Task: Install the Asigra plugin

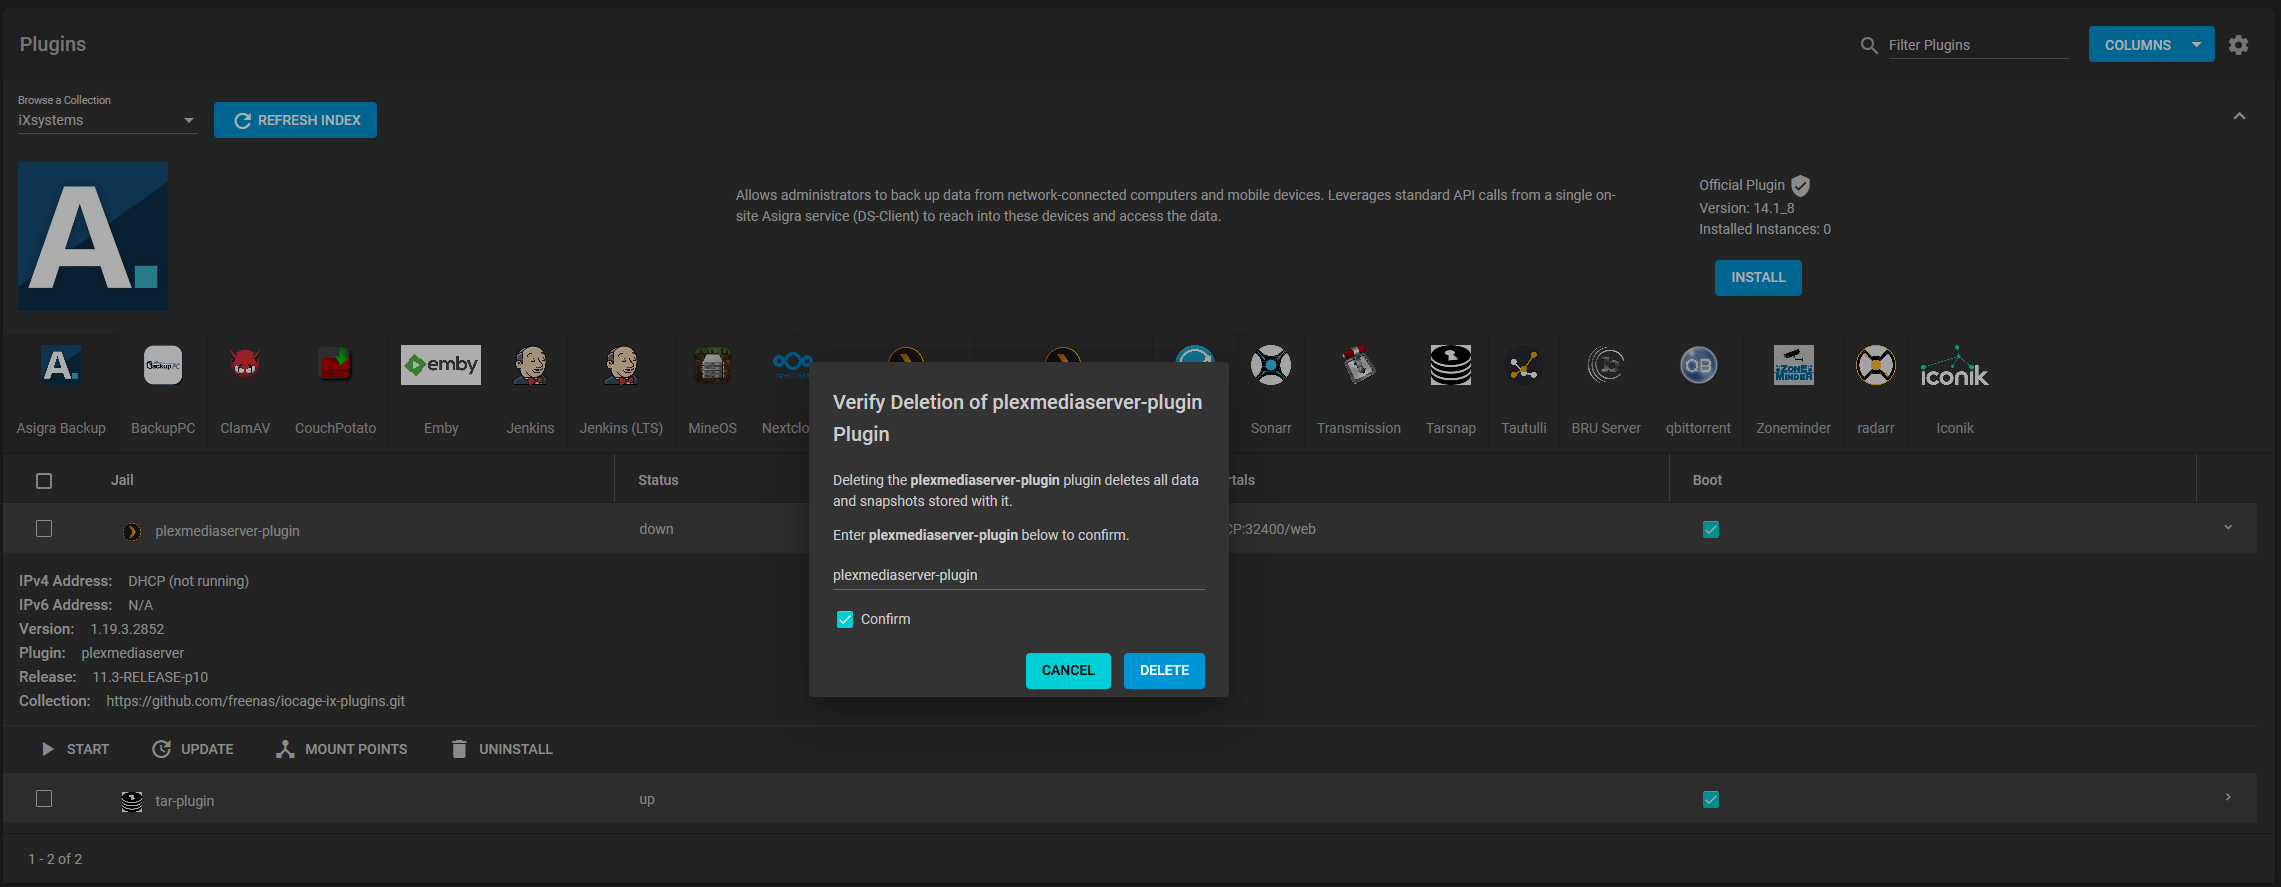Action: pos(1758,278)
